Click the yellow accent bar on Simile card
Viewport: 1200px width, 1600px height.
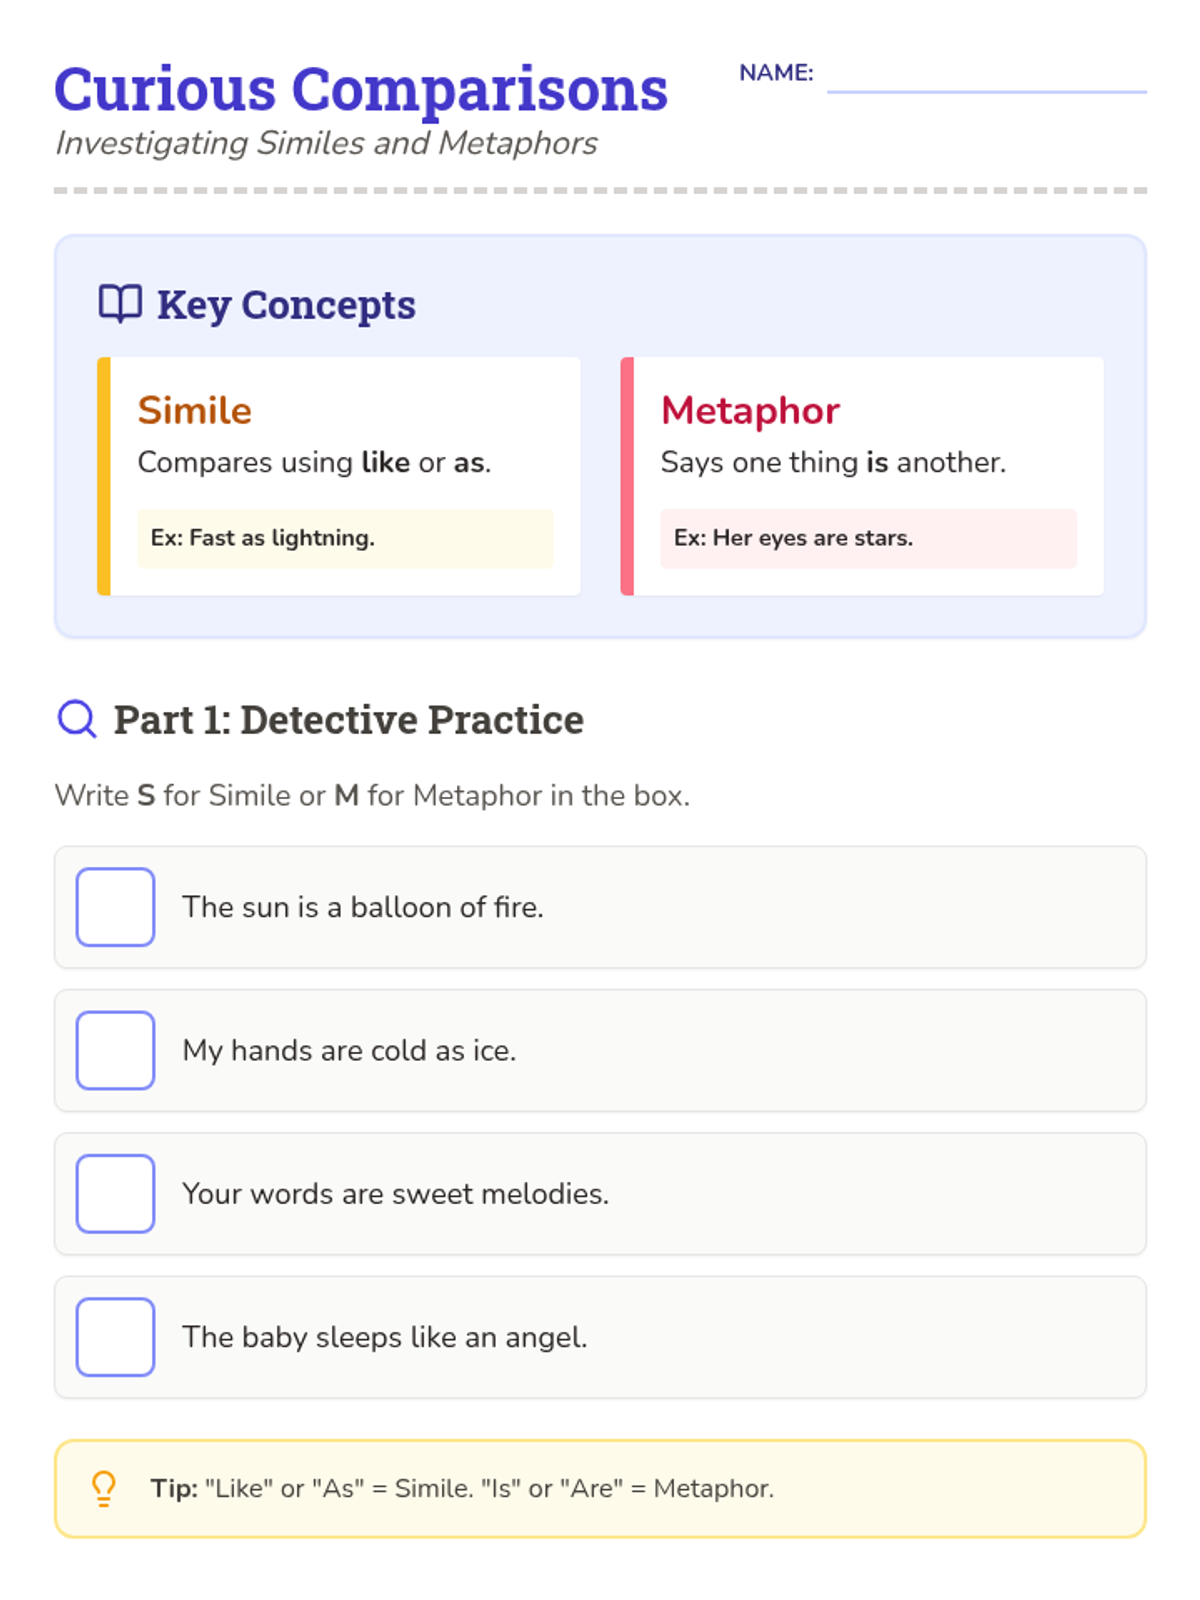click(x=104, y=476)
